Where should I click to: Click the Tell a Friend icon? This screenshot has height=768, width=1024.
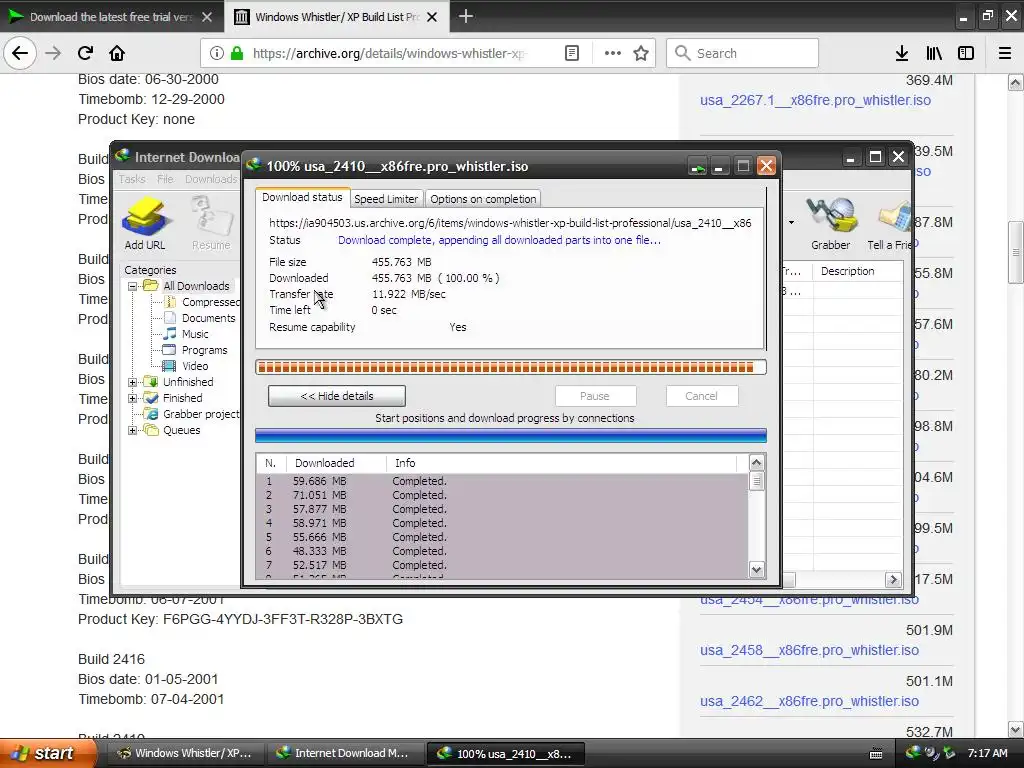click(x=889, y=223)
